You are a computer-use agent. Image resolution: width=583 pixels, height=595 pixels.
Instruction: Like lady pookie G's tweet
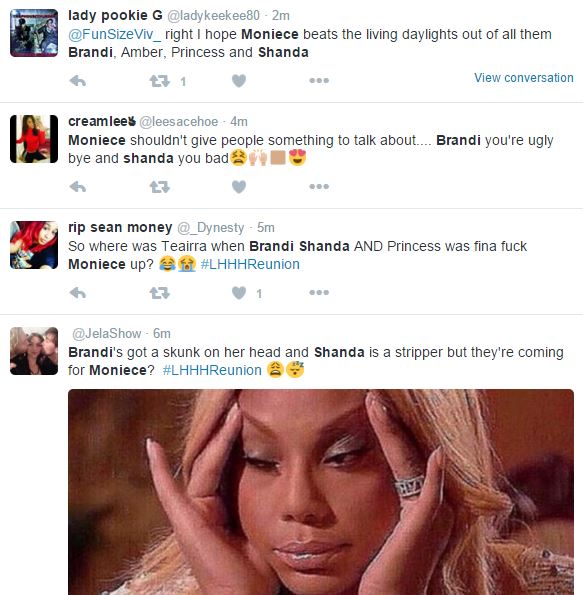point(239,81)
